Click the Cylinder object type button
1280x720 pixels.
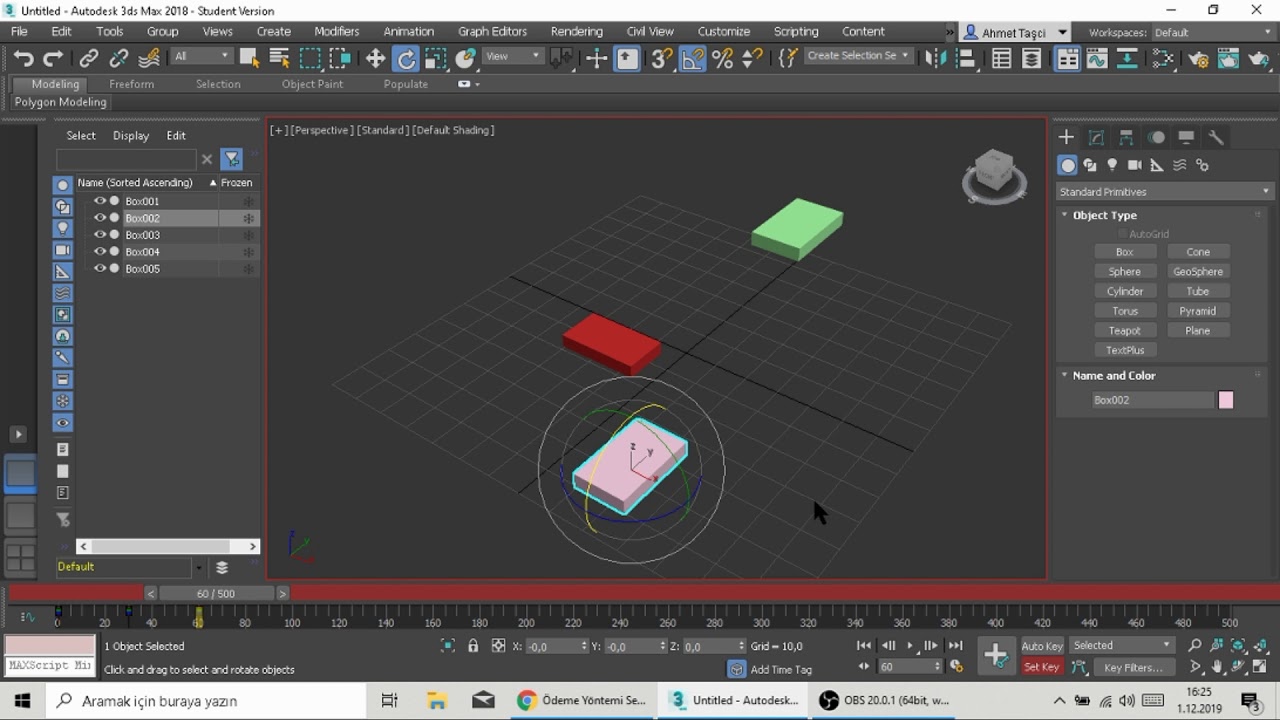tap(1125, 292)
